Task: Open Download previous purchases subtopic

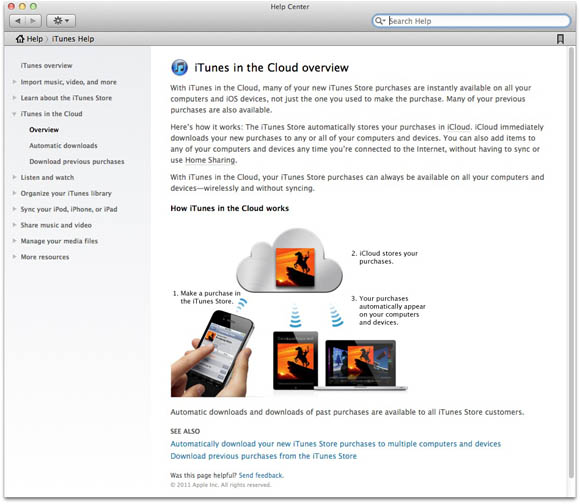Action: pos(77,162)
